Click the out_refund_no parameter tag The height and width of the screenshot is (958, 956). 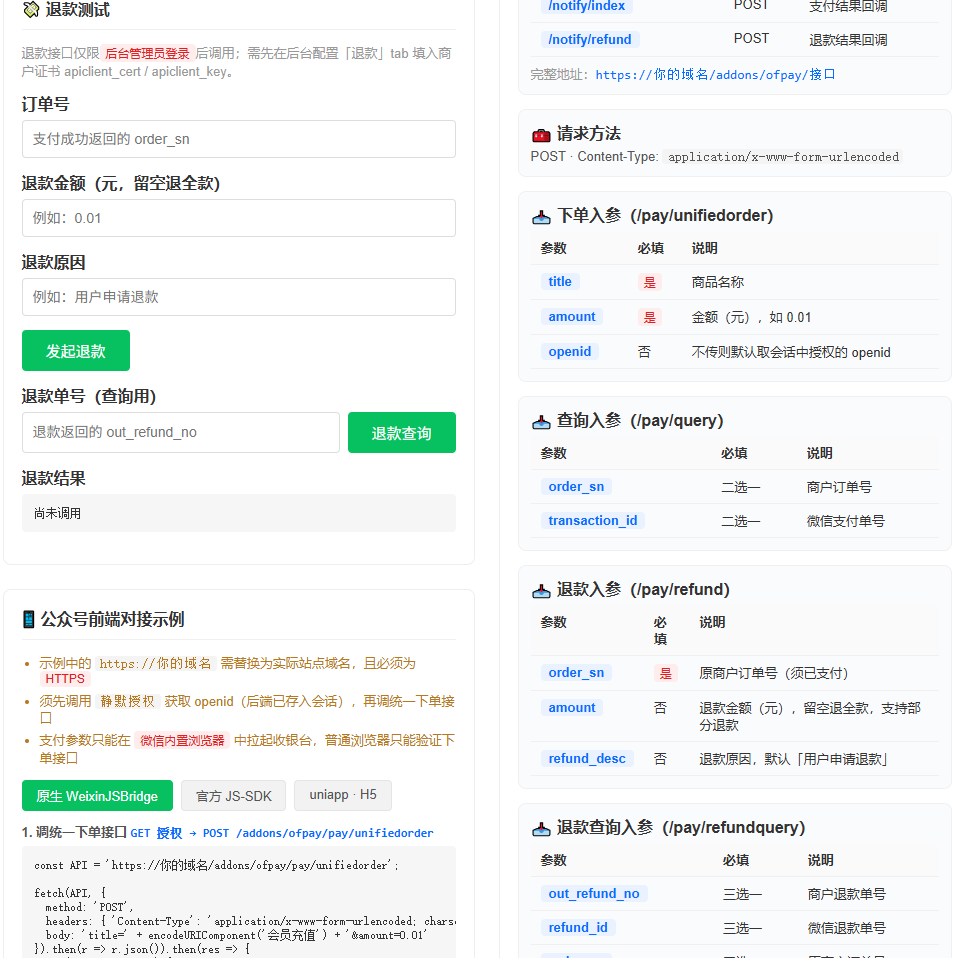[x=594, y=894]
